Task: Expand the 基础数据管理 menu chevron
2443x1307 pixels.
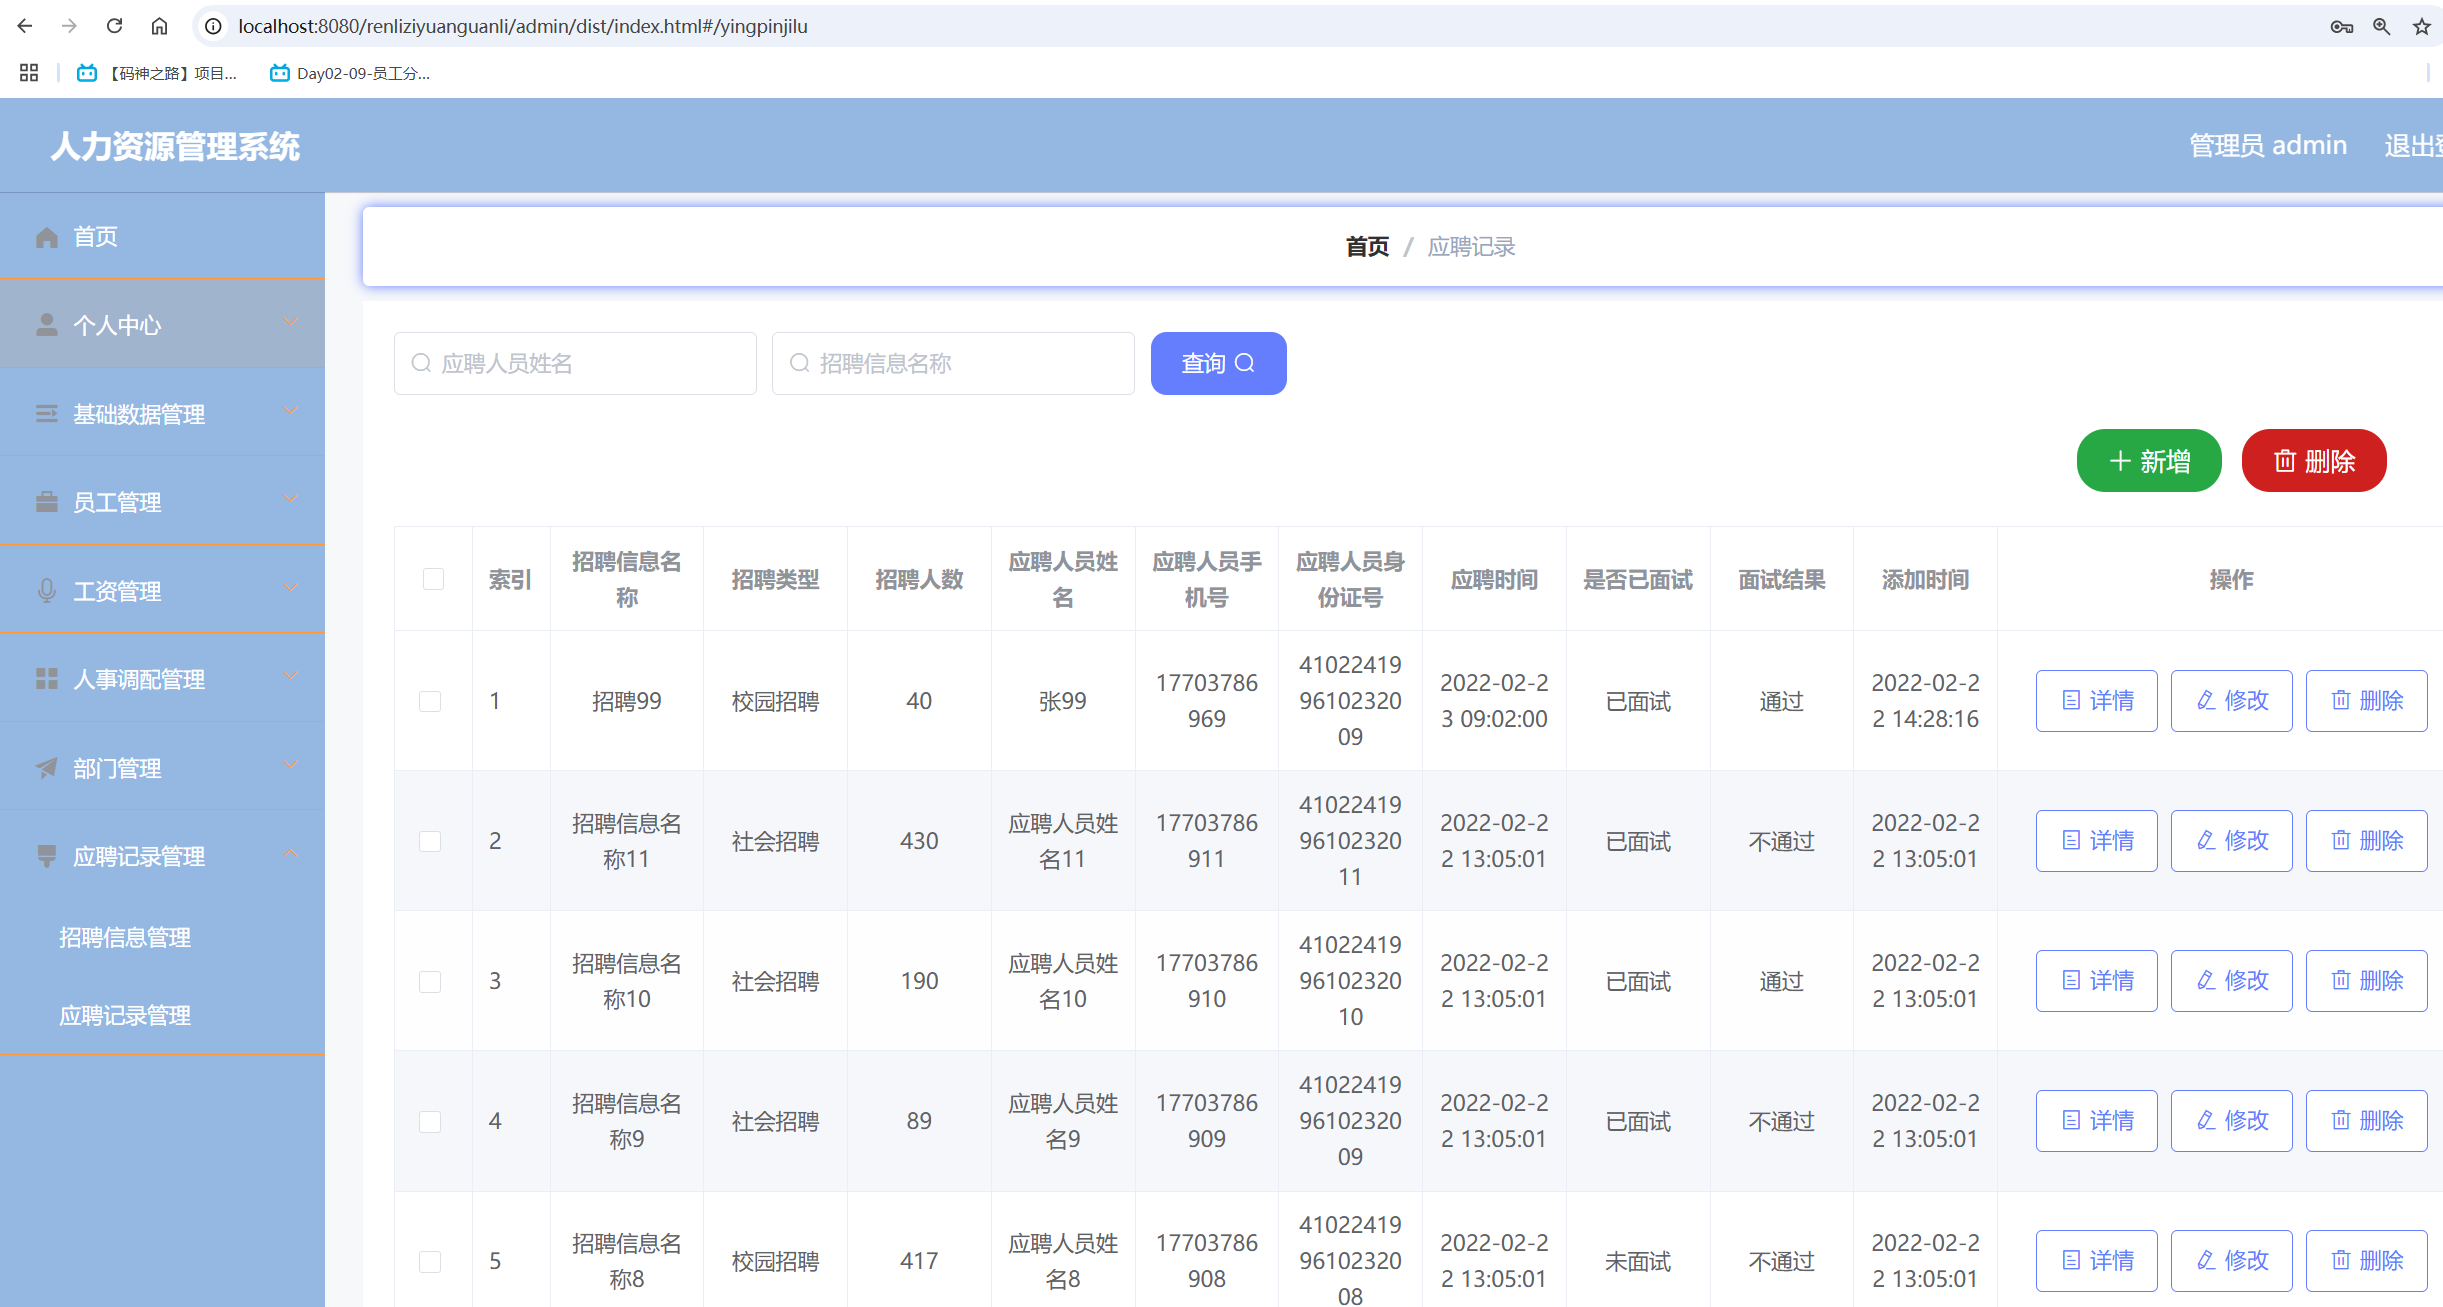Action: click(291, 410)
